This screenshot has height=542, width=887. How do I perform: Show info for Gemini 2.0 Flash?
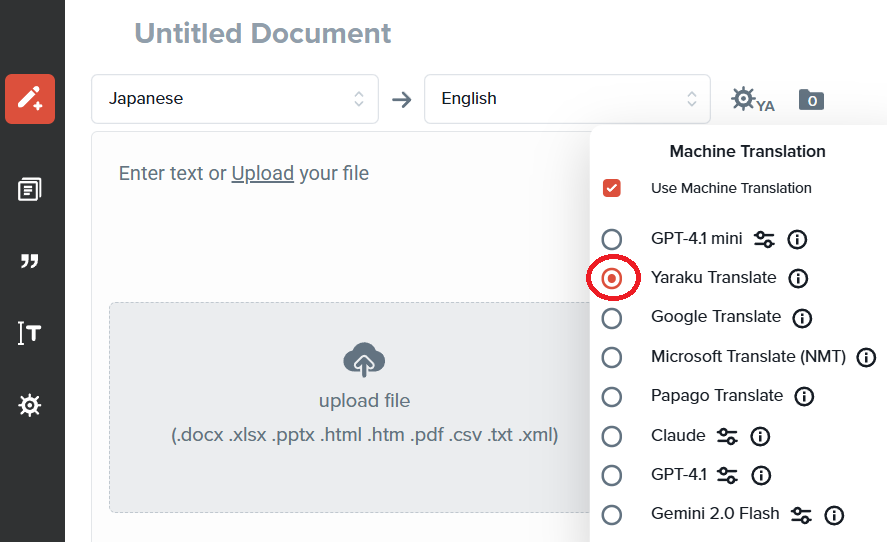(834, 515)
